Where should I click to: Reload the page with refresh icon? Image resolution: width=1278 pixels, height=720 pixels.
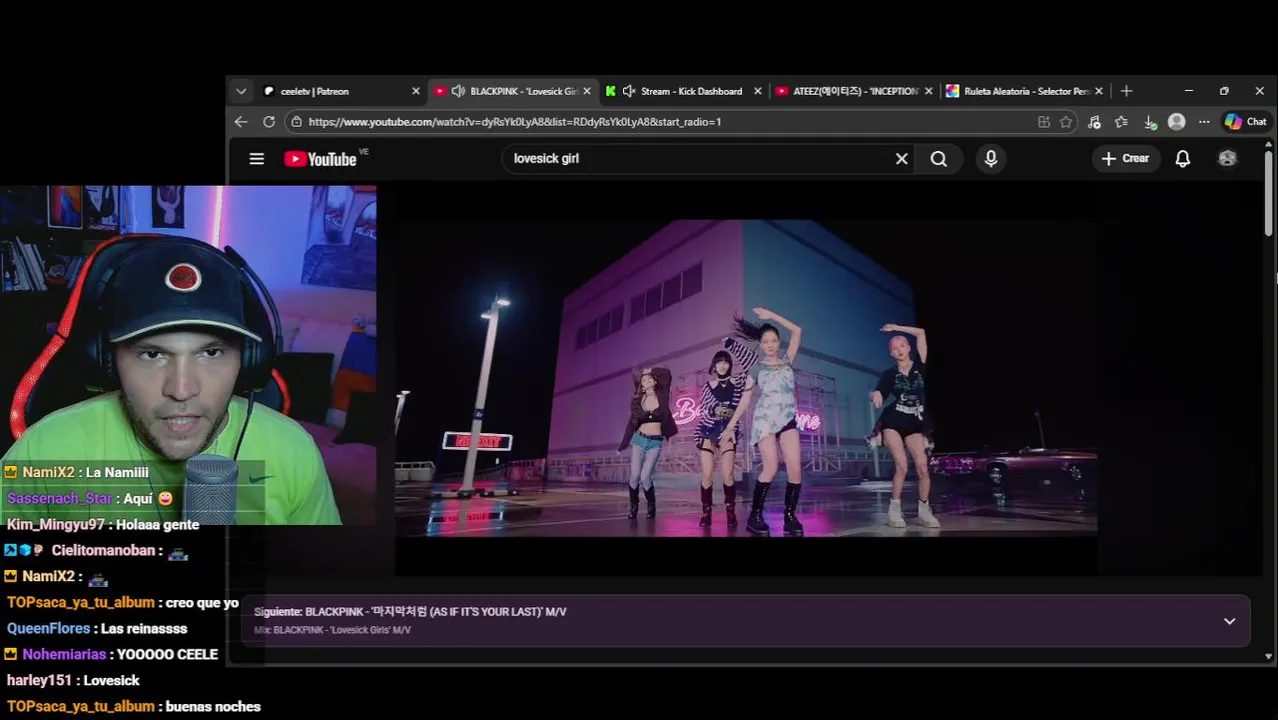(x=269, y=122)
